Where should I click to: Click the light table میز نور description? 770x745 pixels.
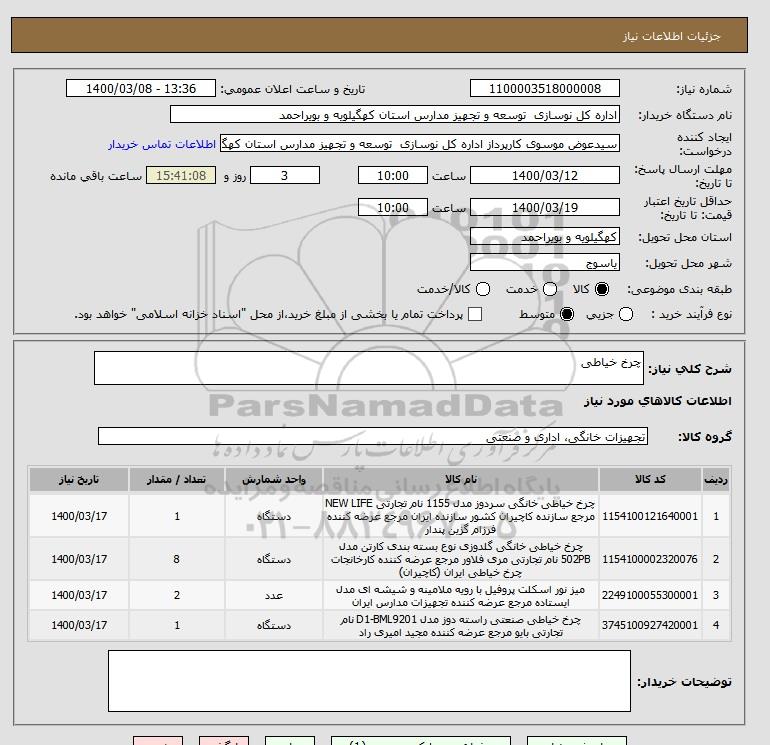tap(461, 596)
